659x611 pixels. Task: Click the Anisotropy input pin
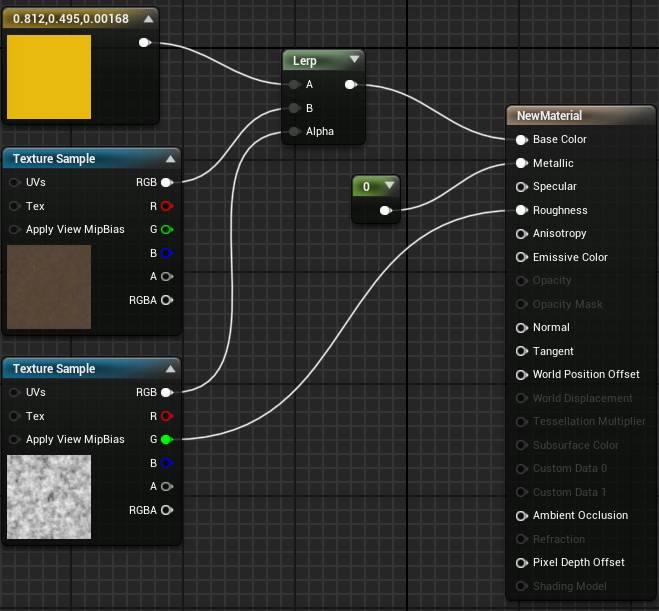[522, 234]
